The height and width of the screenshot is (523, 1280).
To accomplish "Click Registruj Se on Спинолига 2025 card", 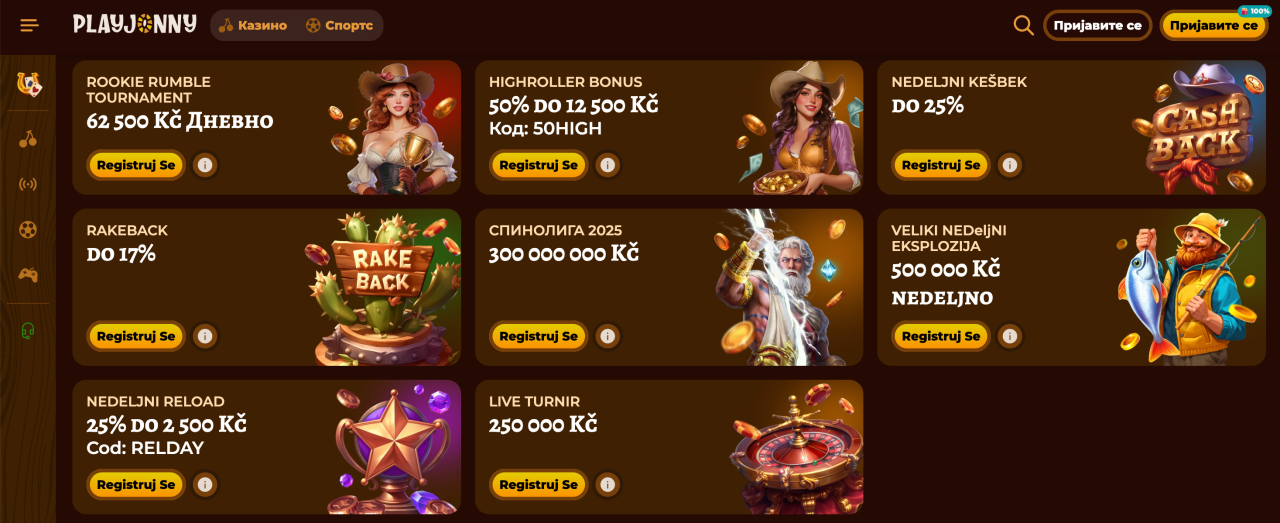I will pyautogui.click(x=538, y=336).
